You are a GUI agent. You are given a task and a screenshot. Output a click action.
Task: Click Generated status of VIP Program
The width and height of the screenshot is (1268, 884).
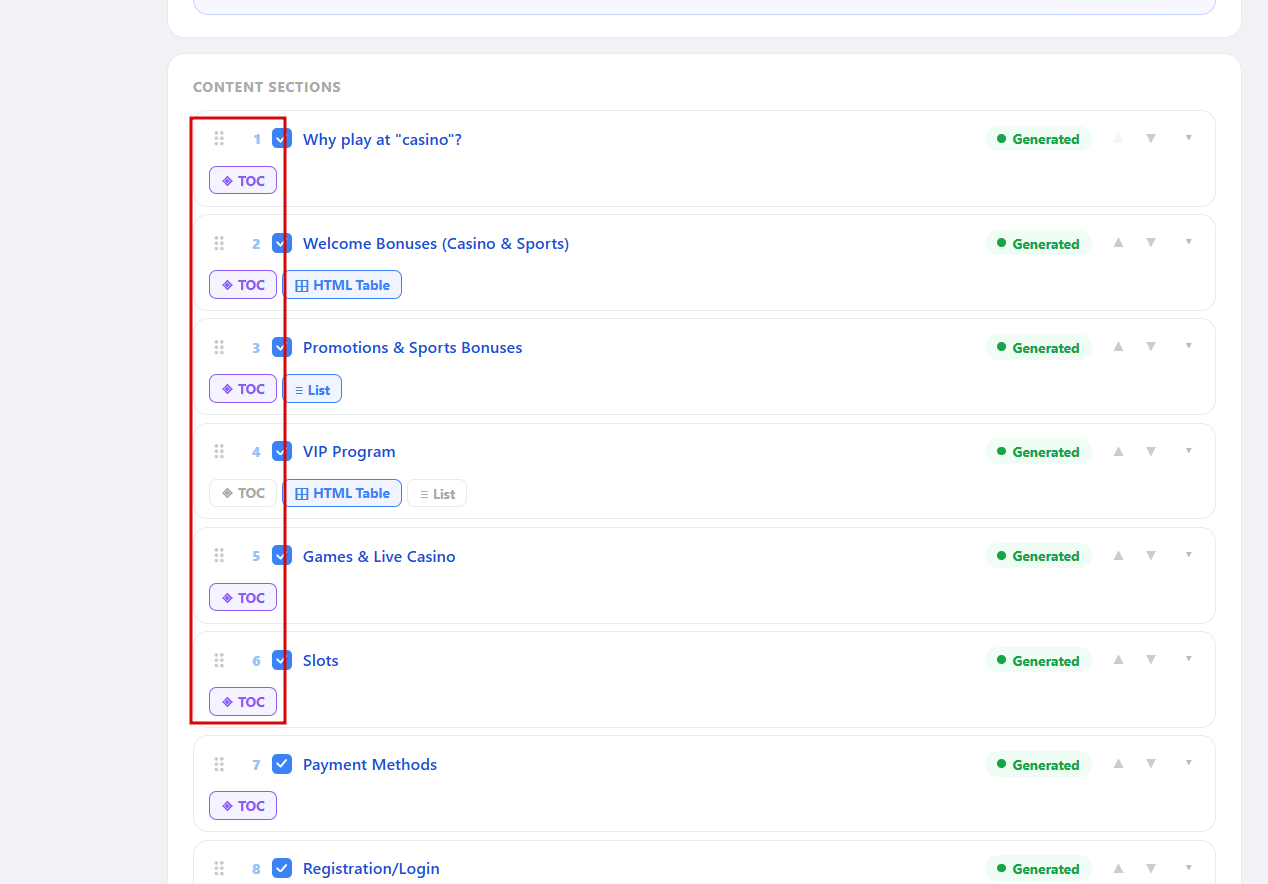click(1038, 452)
